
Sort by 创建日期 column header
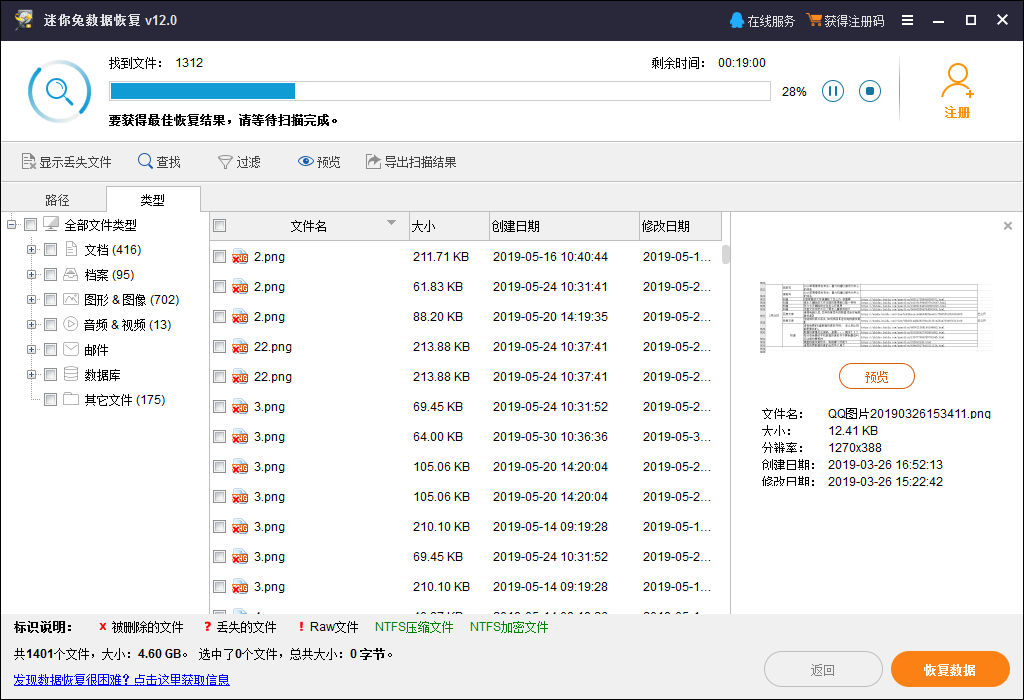(x=564, y=226)
